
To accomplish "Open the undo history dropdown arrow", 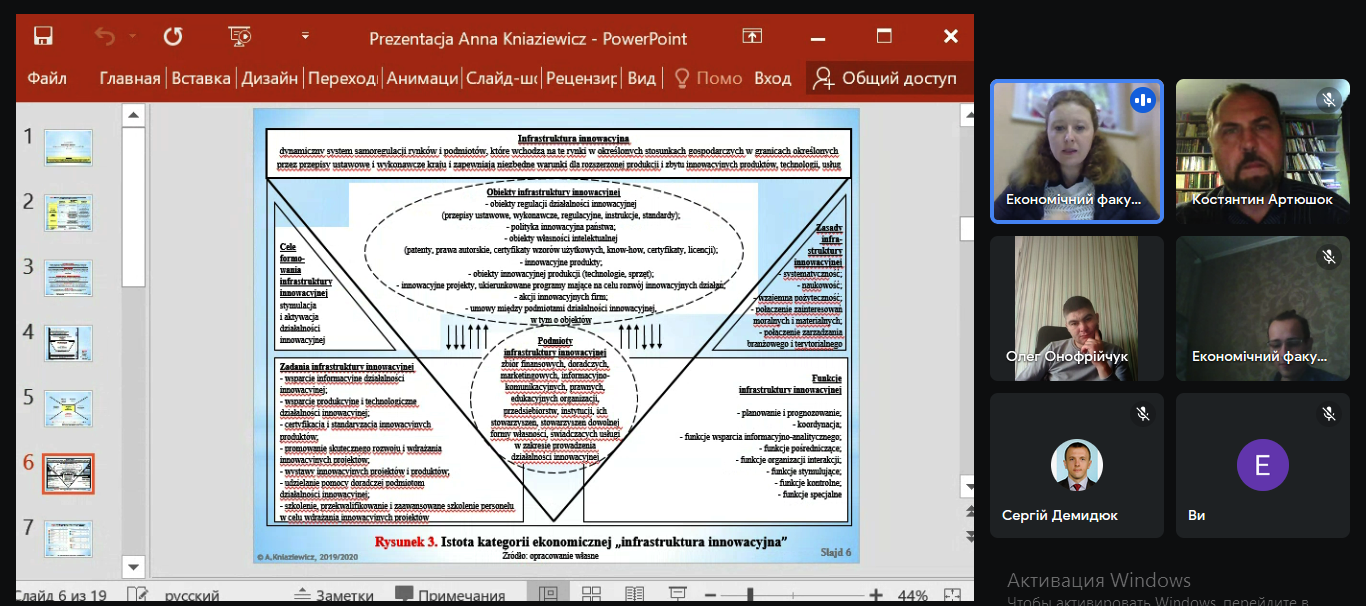I will [x=133, y=37].
